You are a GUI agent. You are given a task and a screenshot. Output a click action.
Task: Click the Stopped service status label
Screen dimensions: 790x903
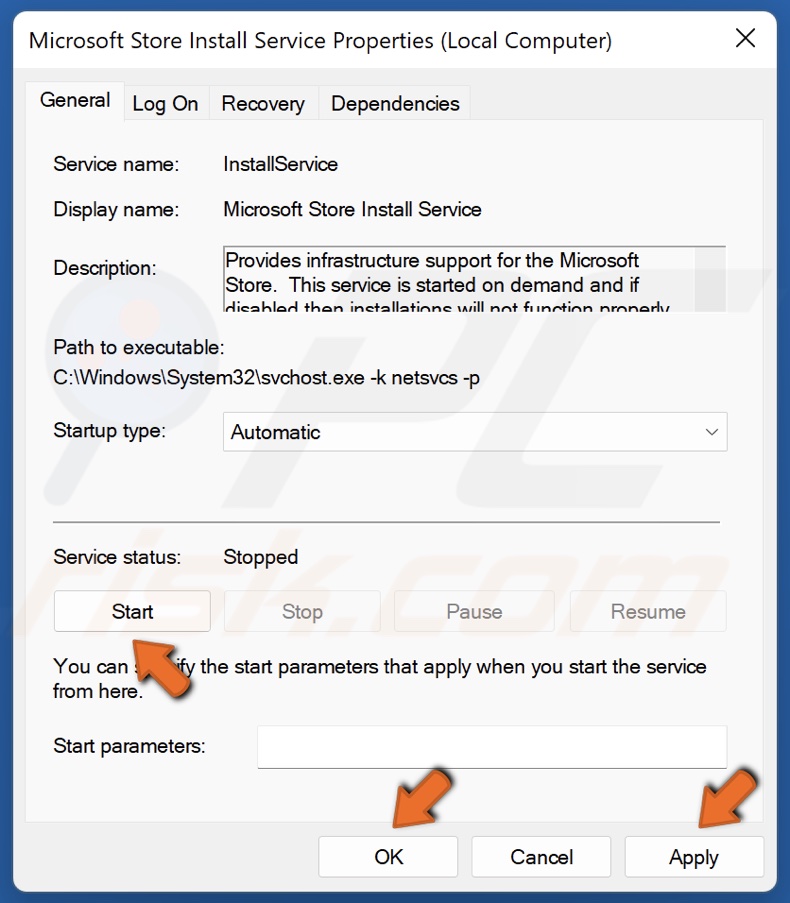[260, 557]
